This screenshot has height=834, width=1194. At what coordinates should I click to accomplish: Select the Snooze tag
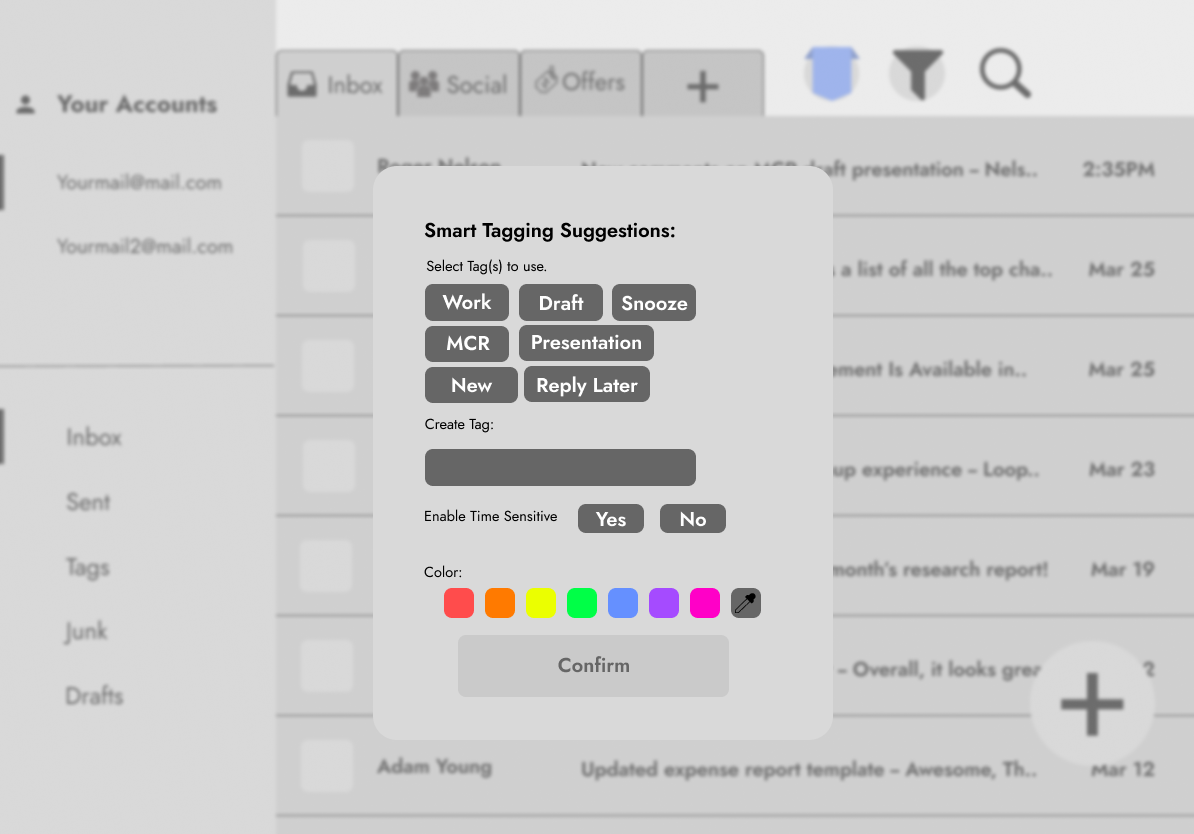click(654, 302)
